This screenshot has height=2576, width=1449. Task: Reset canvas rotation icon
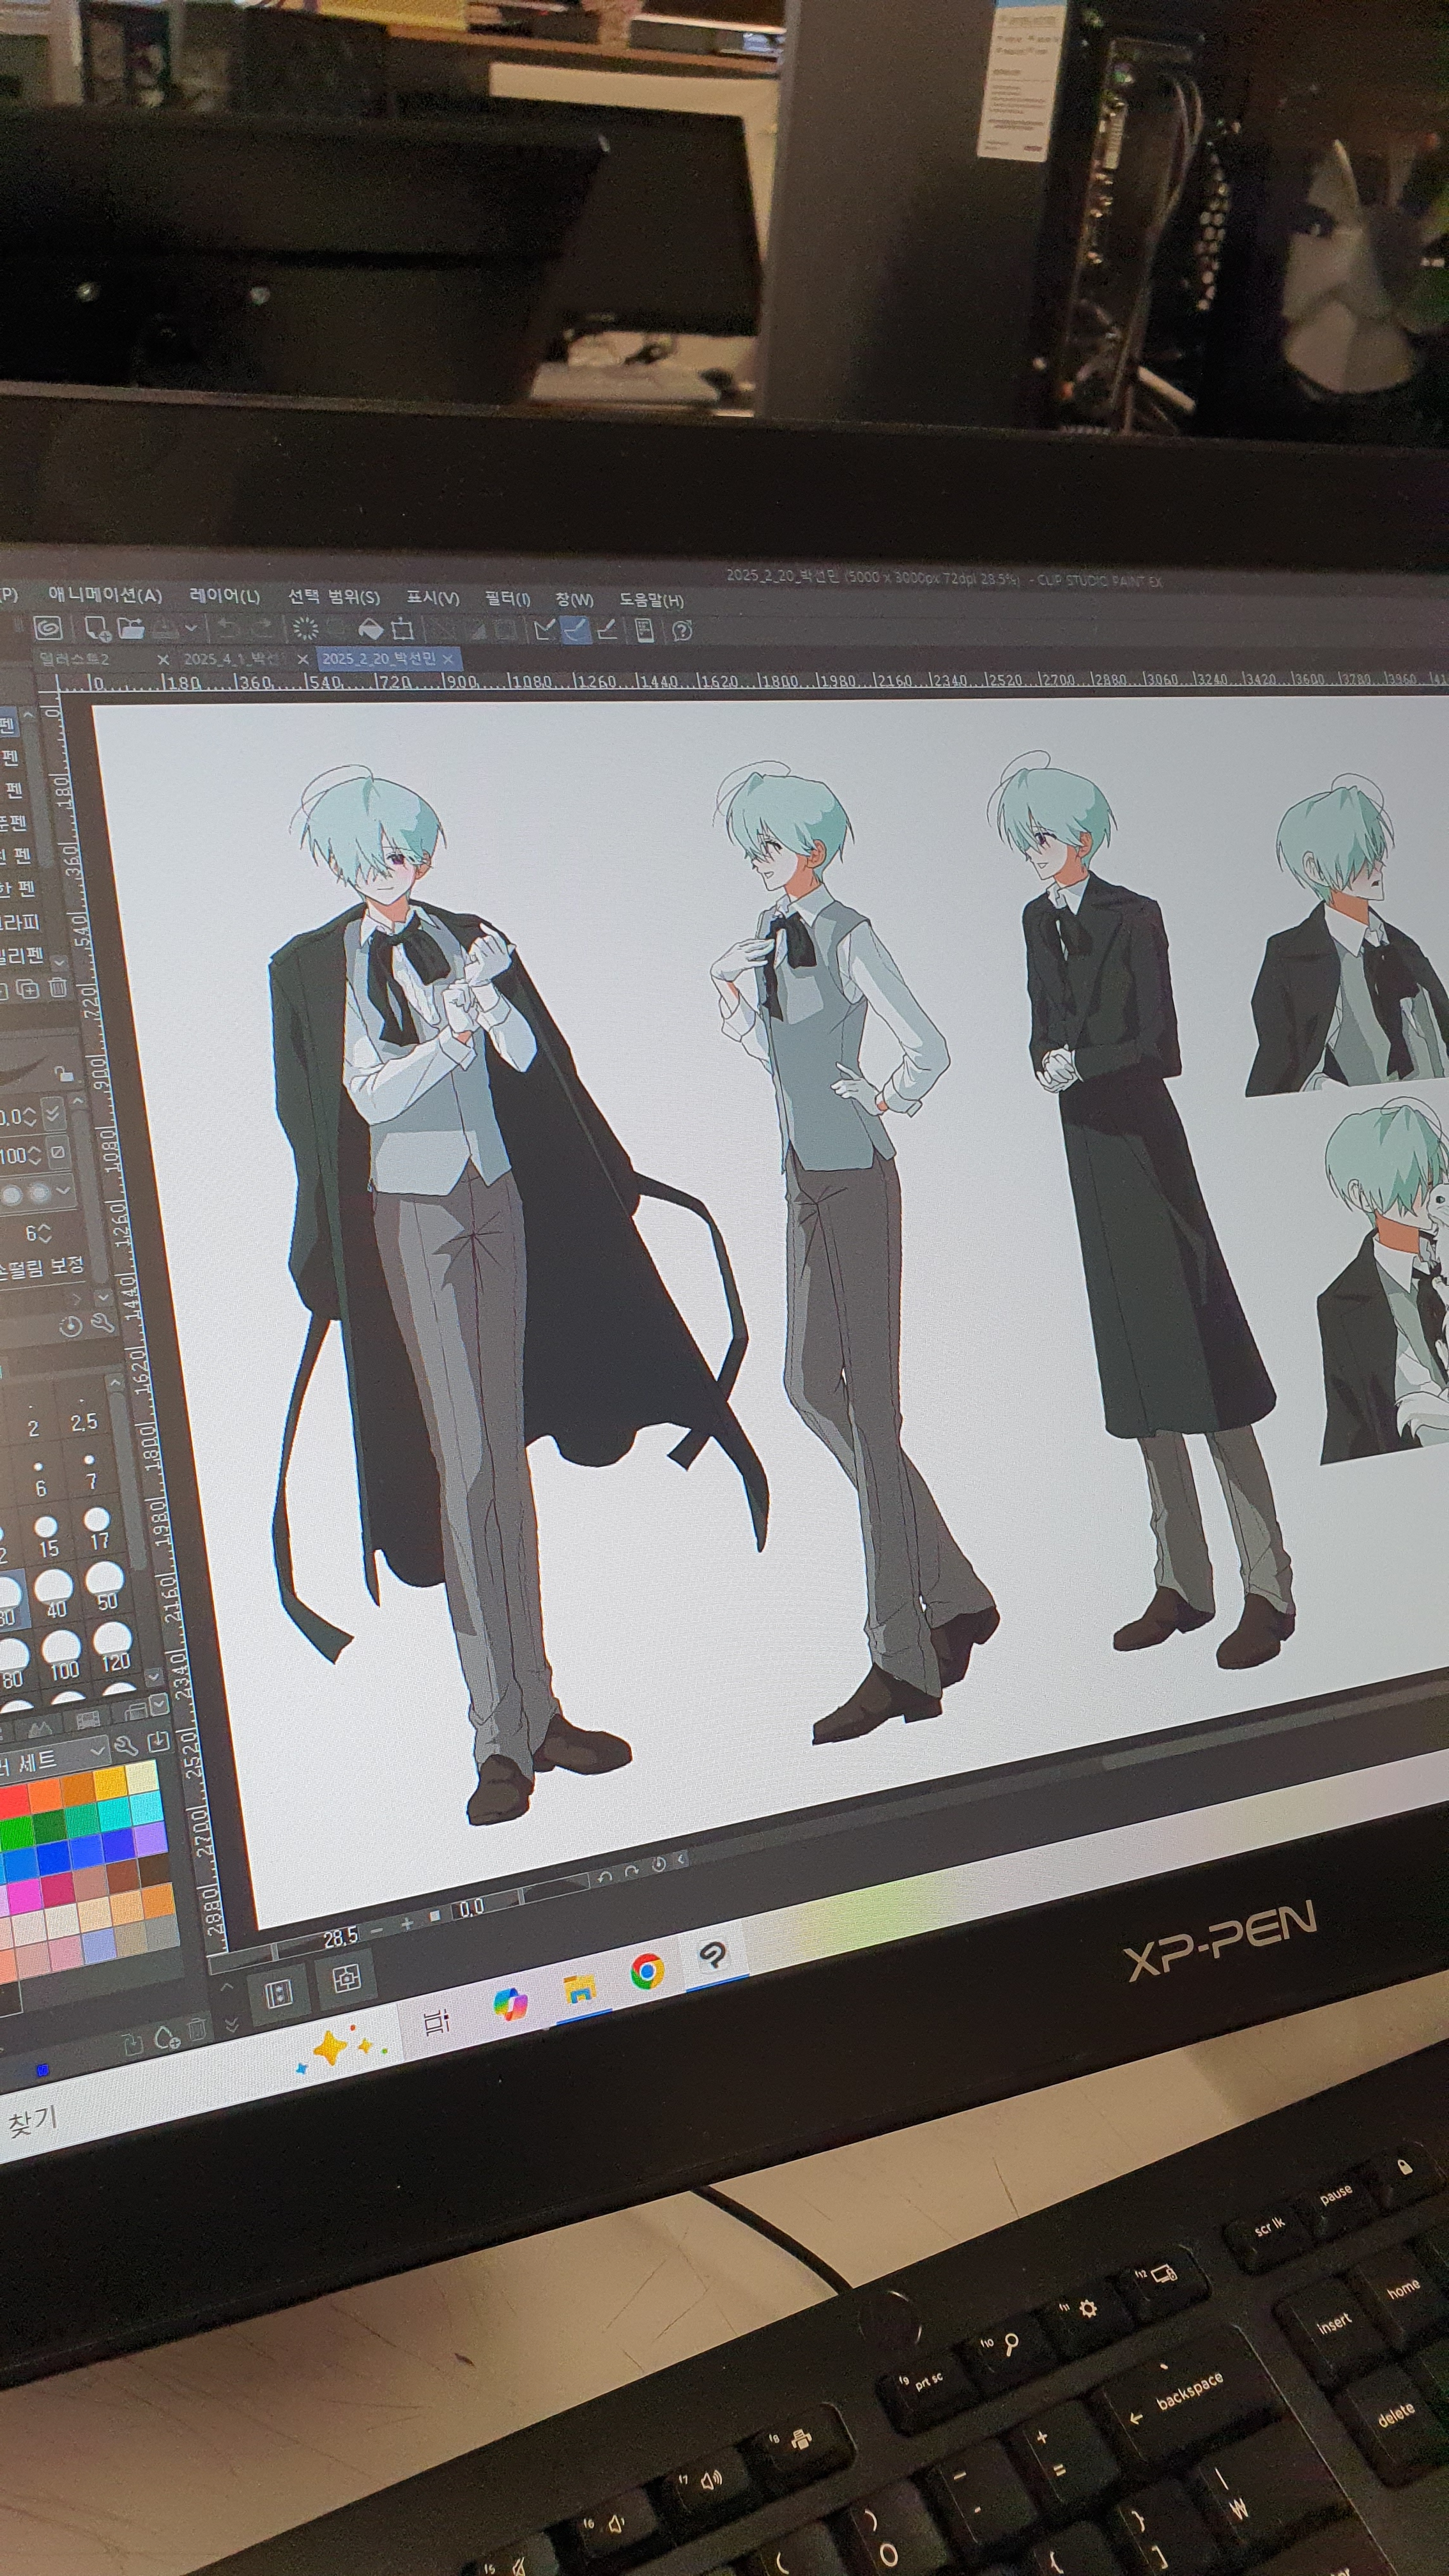coord(658,1865)
